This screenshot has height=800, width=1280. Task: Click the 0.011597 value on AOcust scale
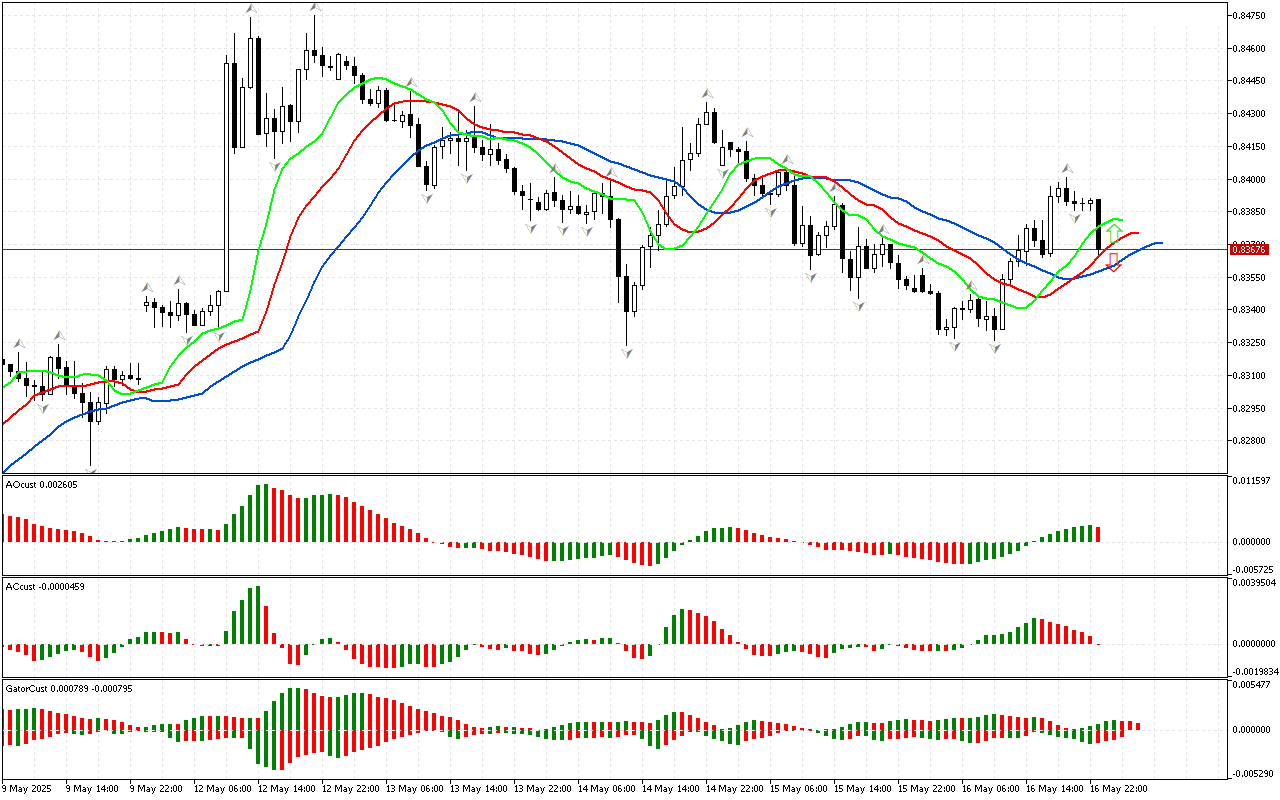click(x=1253, y=482)
